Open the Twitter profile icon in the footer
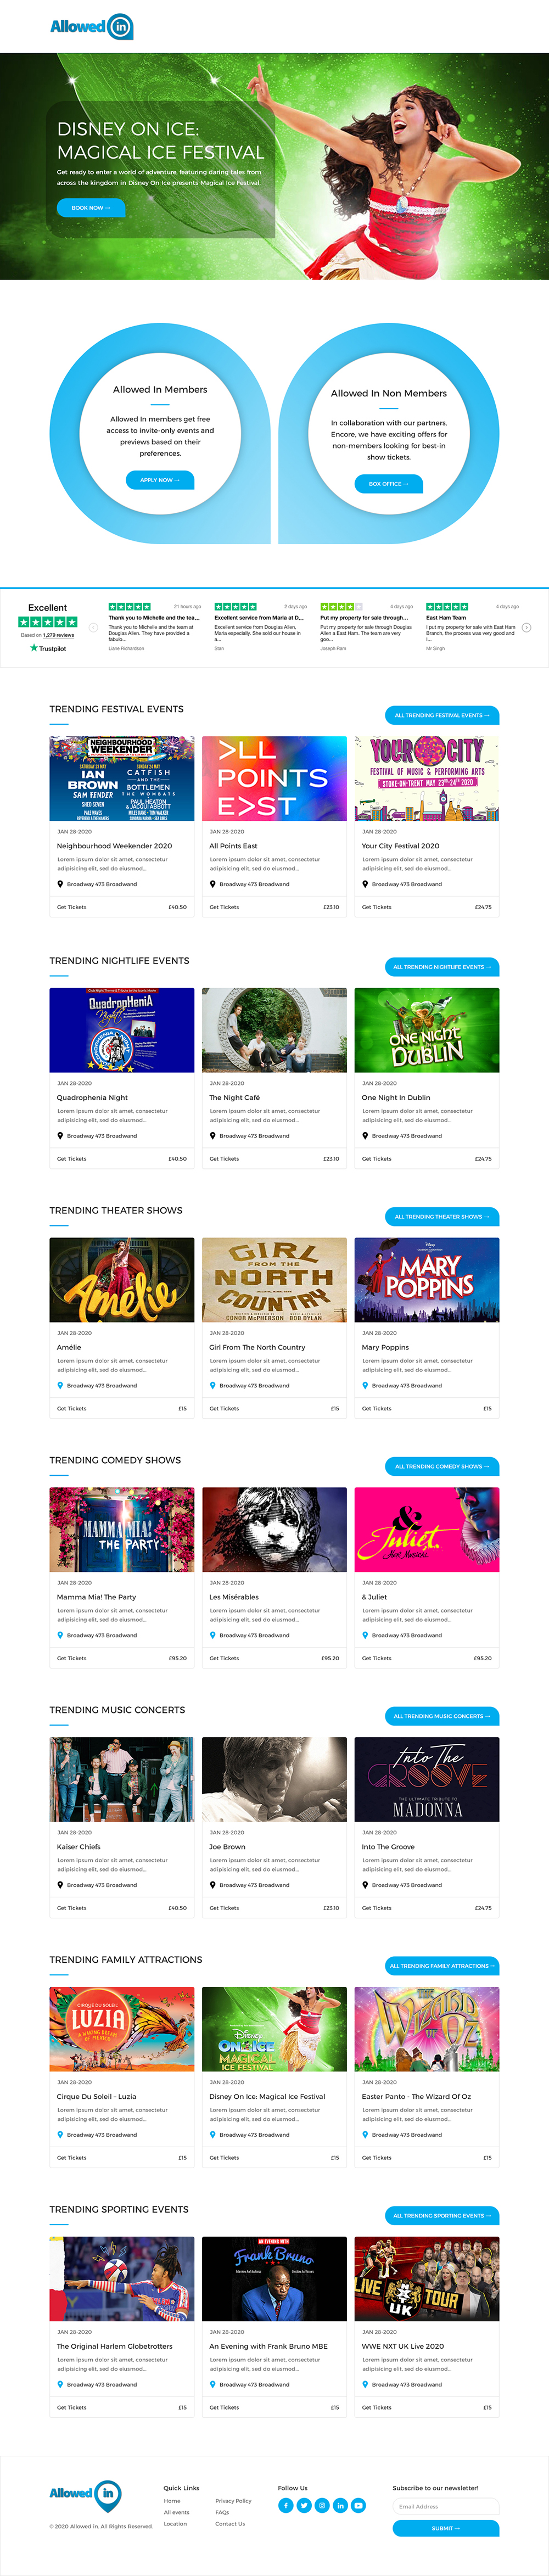The height and width of the screenshot is (2576, 549). point(303,2505)
